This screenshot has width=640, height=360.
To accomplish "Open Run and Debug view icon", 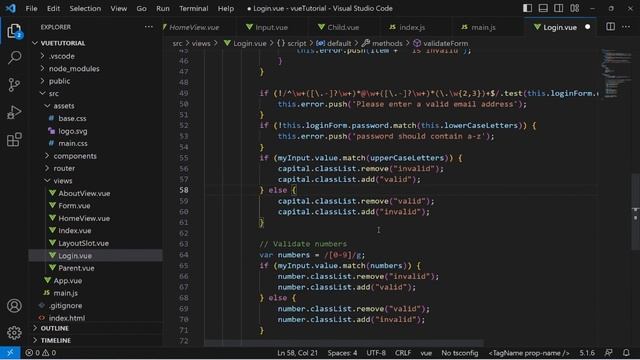I will (14, 112).
